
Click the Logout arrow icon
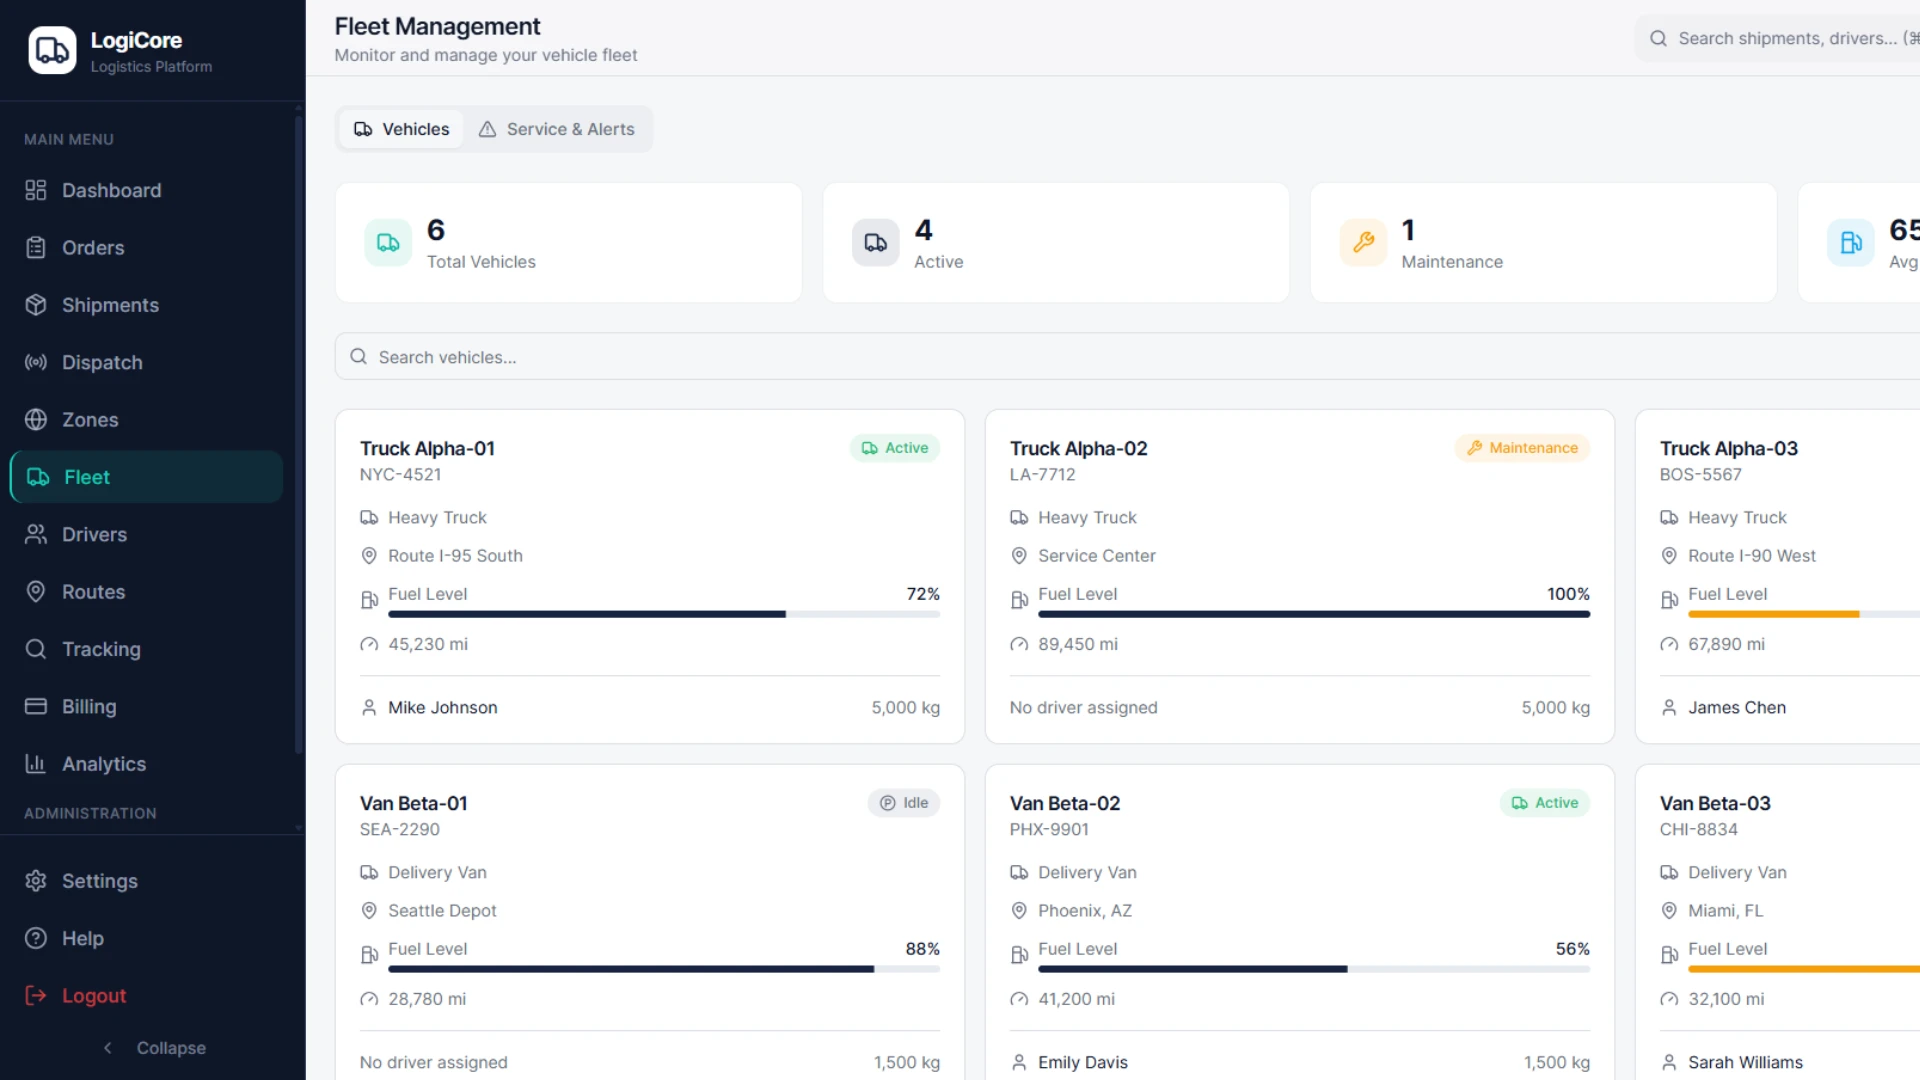tap(36, 995)
